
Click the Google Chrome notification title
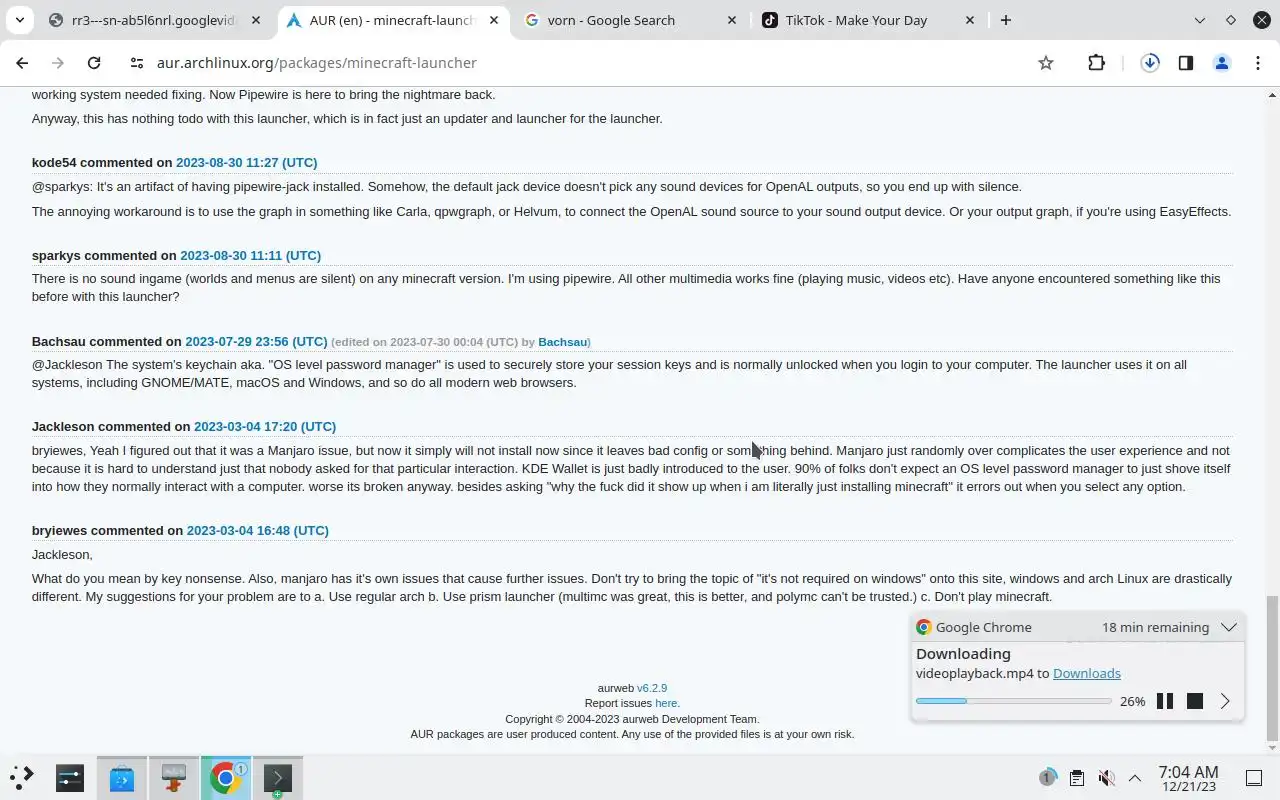point(983,627)
